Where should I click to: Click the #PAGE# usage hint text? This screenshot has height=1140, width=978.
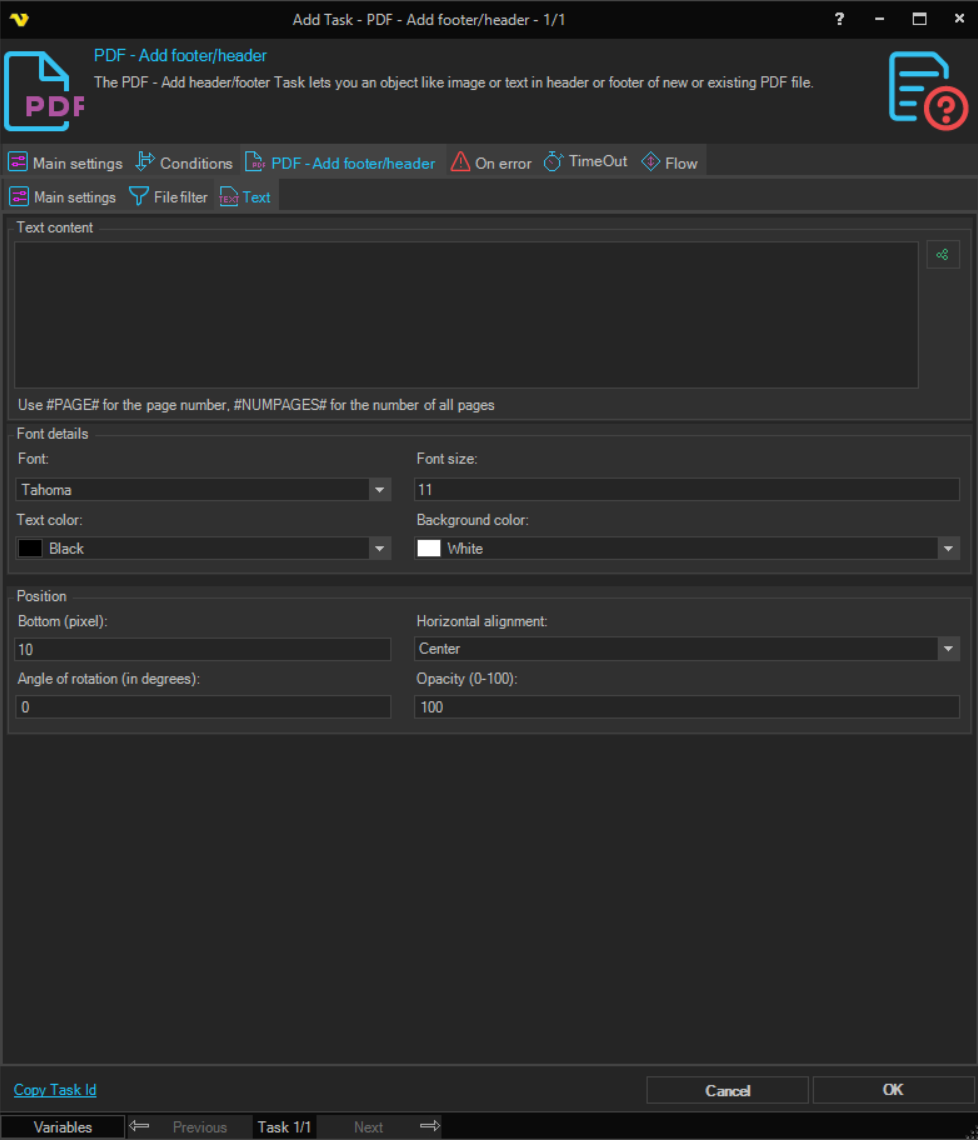[256, 405]
